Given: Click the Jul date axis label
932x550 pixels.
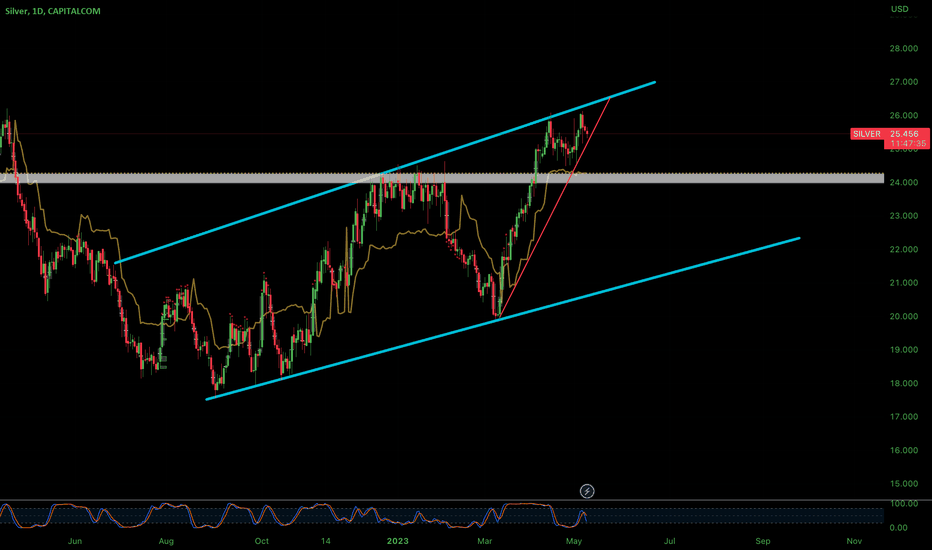Looking at the screenshot, I should pos(670,541).
